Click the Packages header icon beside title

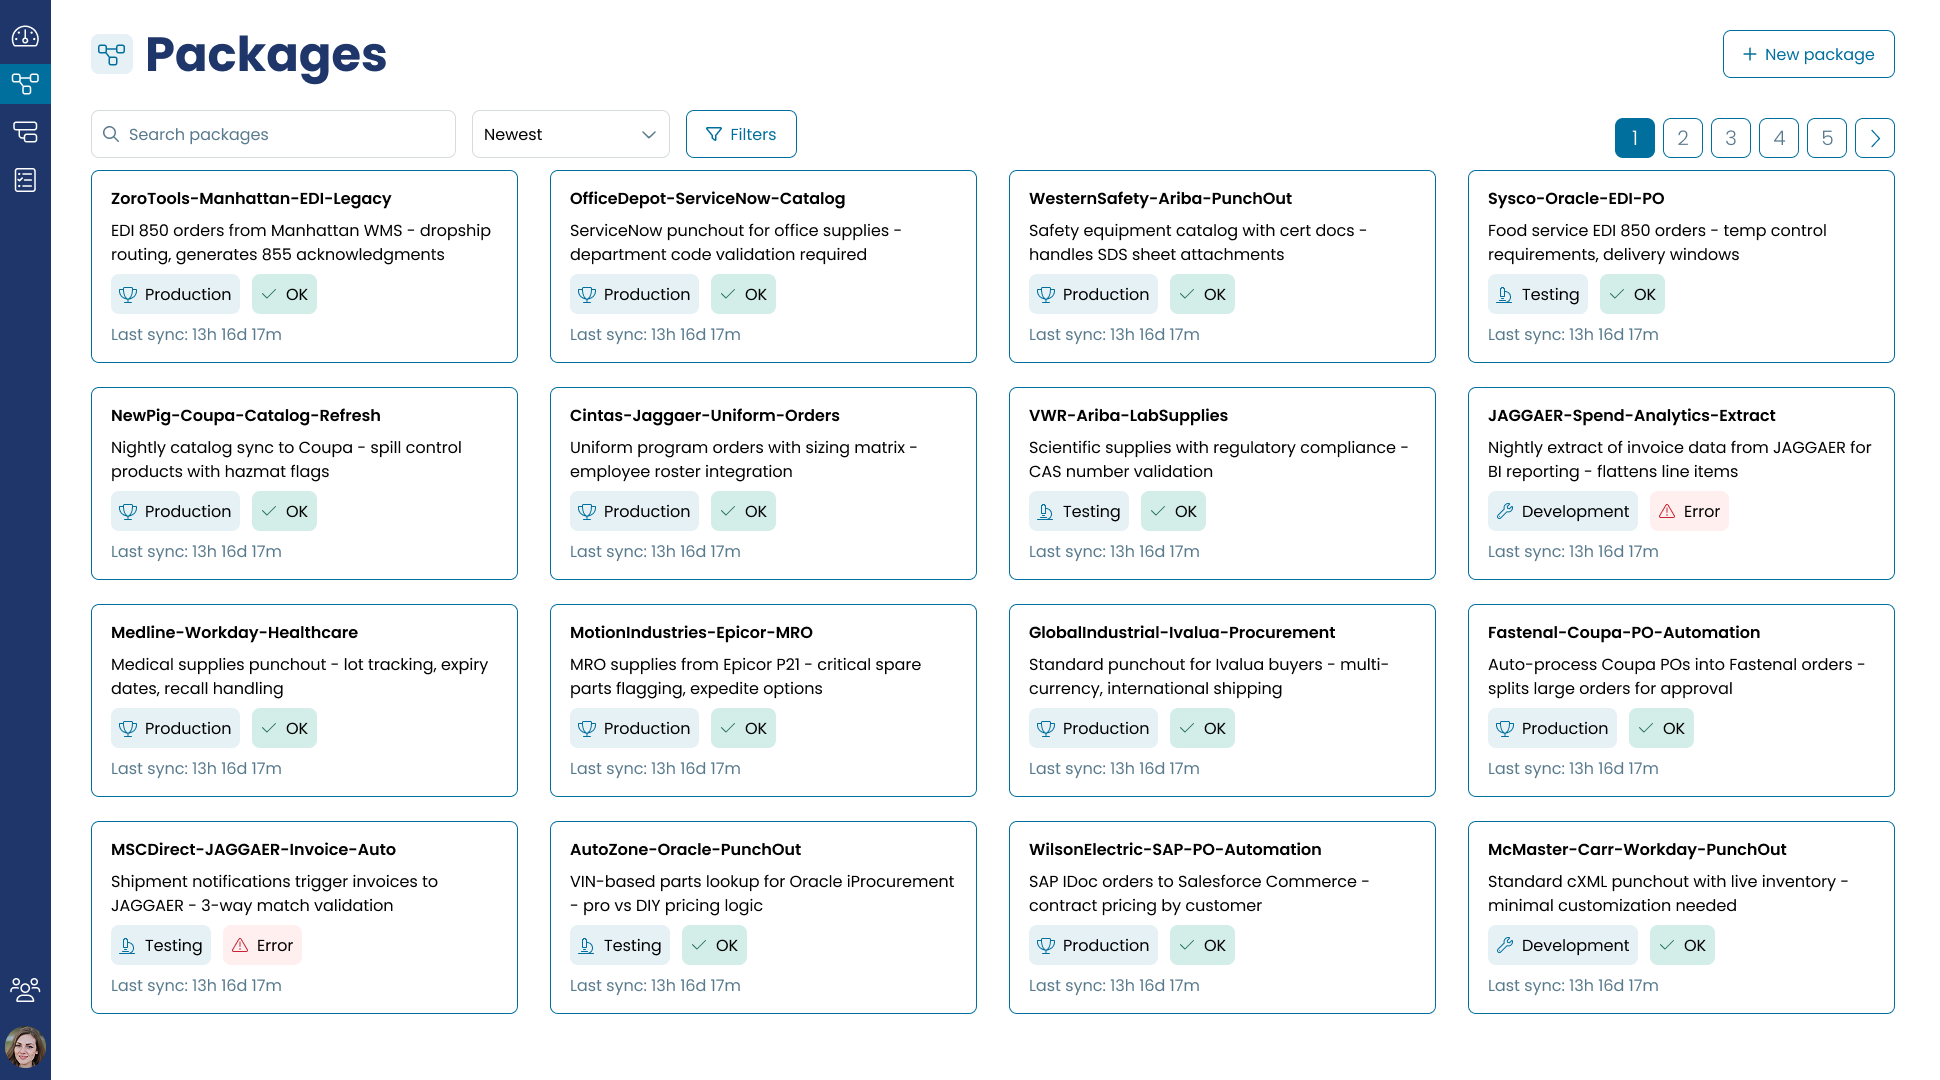(x=112, y=54)
